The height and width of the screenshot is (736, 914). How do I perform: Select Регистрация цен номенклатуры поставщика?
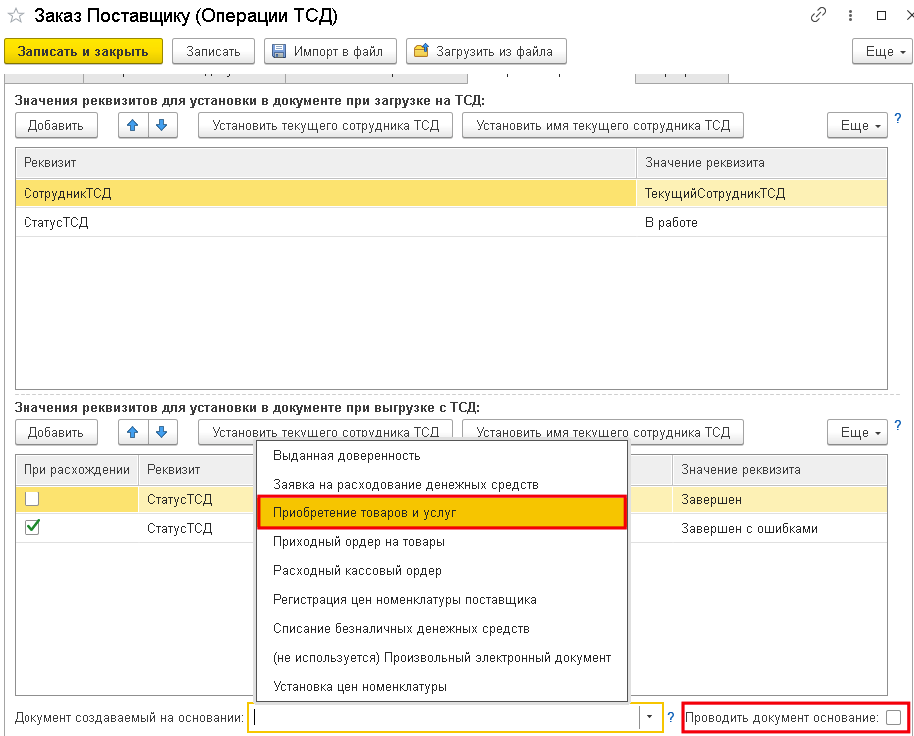pyautogui.click(x=442, y=600)
